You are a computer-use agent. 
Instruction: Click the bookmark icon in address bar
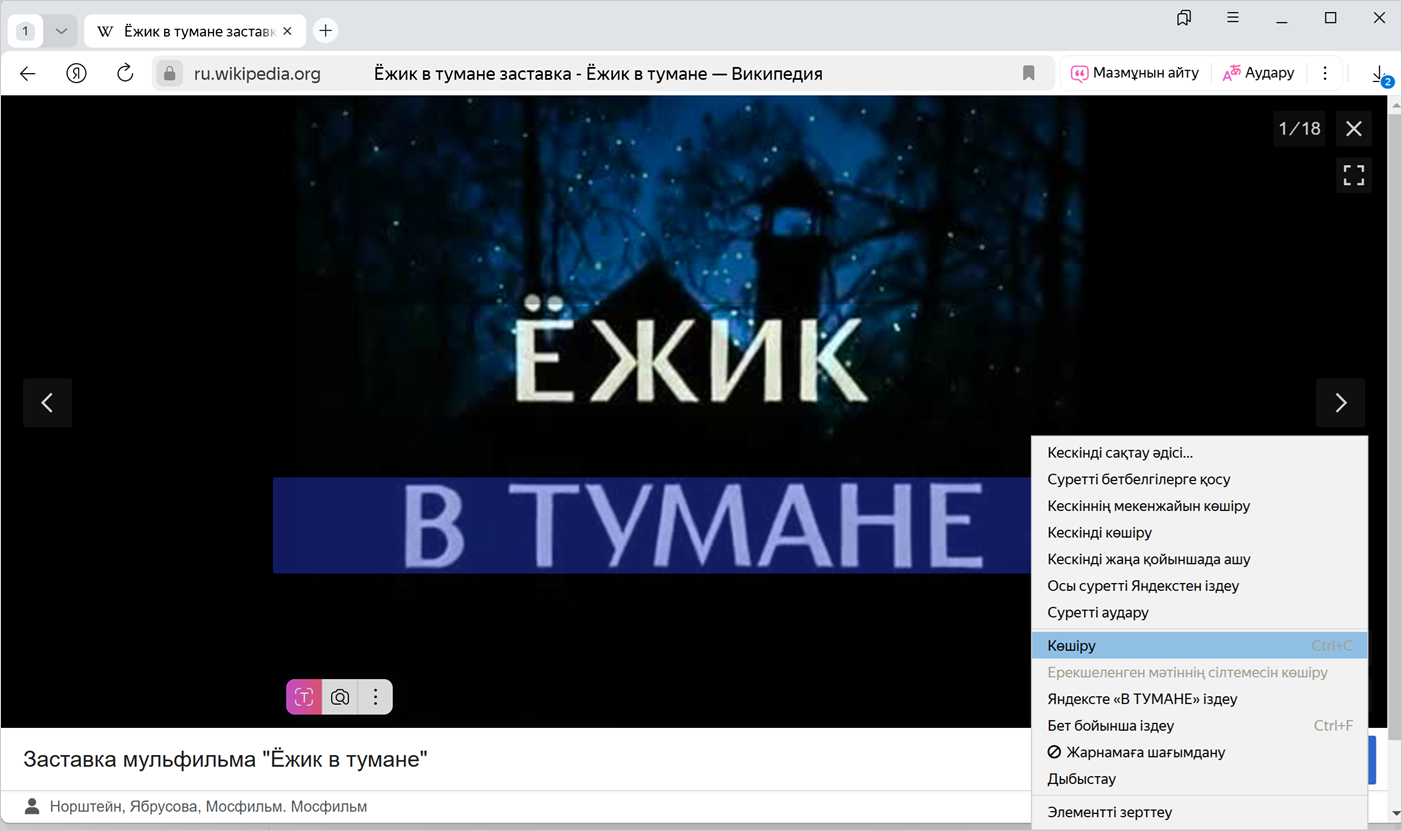[x=1028, y=73]
